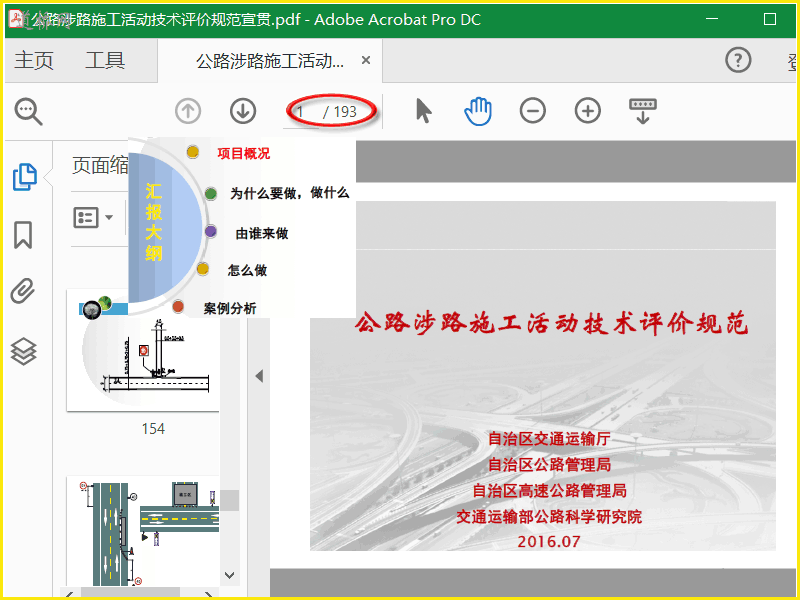Select the road diagram thumbnail below 154

click(143, 532)
